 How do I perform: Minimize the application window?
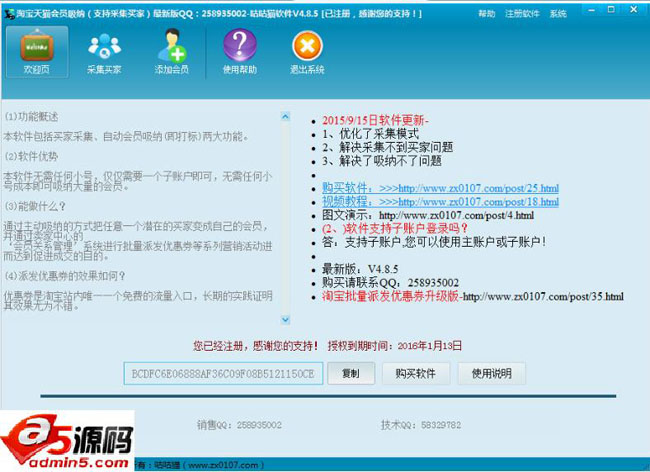592,10
